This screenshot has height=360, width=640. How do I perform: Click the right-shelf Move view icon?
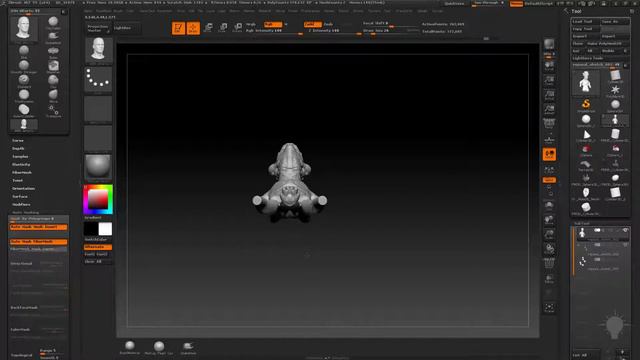pyautogui.click(x=549, y=220)
